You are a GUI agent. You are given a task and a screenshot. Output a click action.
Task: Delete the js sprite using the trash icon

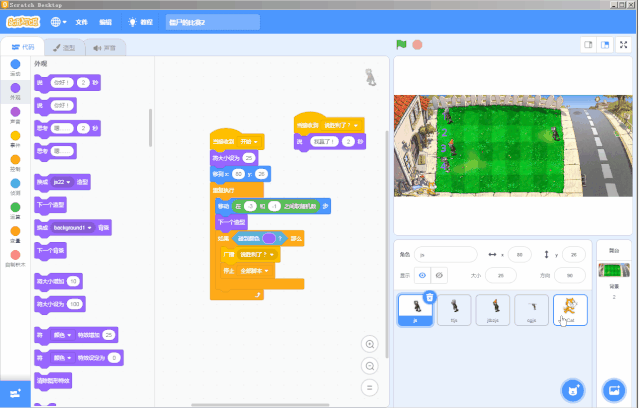click(x=430, y=298)
